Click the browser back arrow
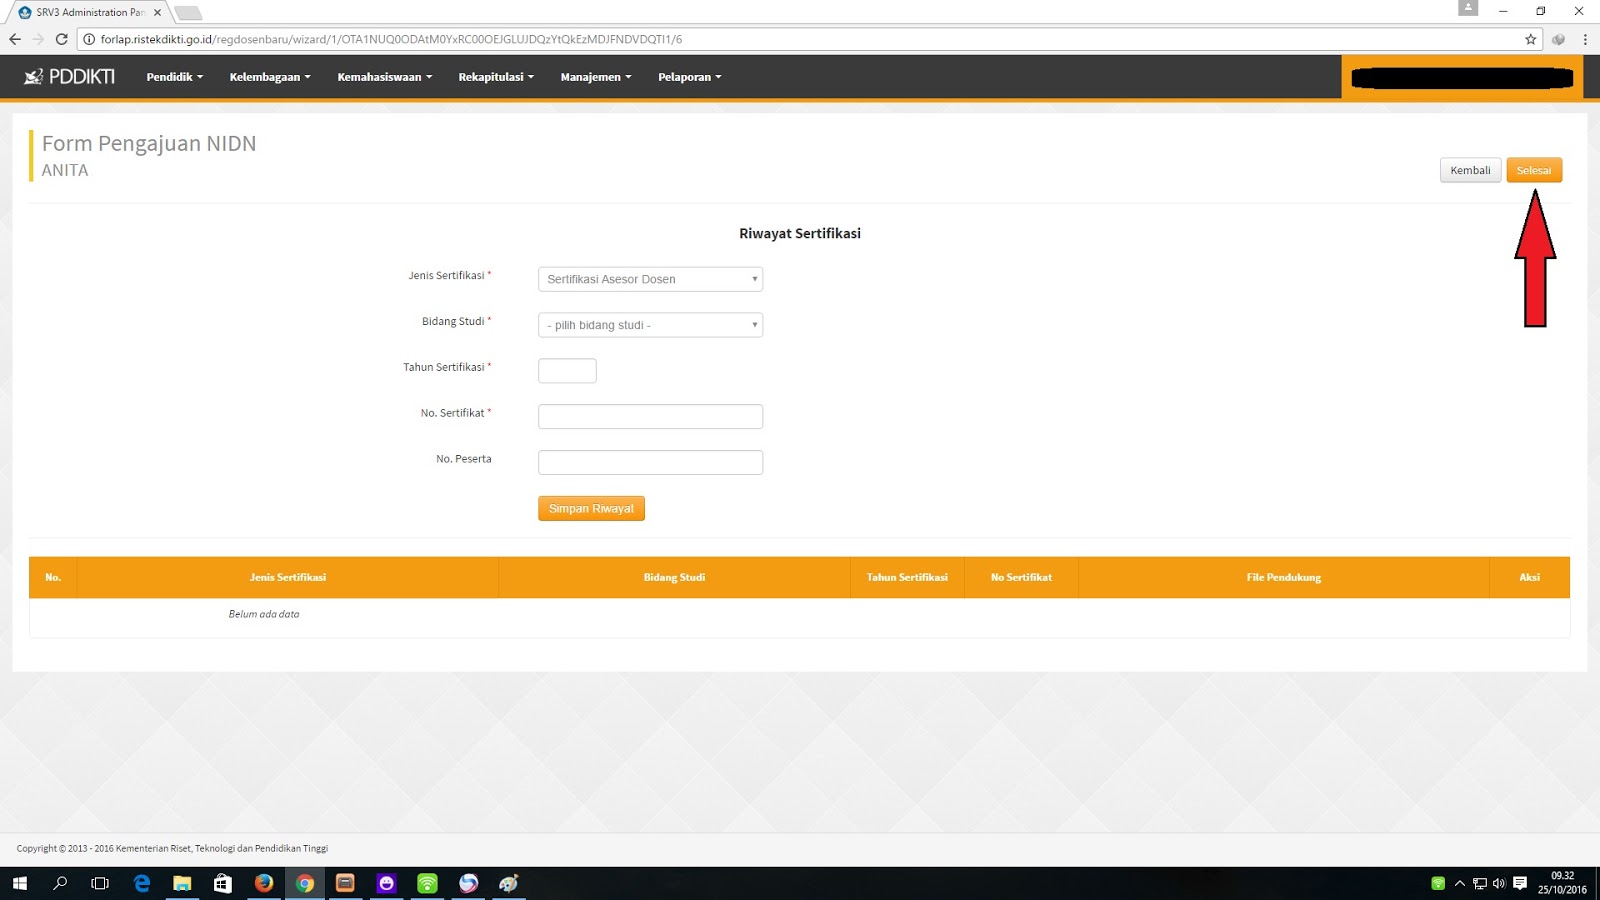 15,39
